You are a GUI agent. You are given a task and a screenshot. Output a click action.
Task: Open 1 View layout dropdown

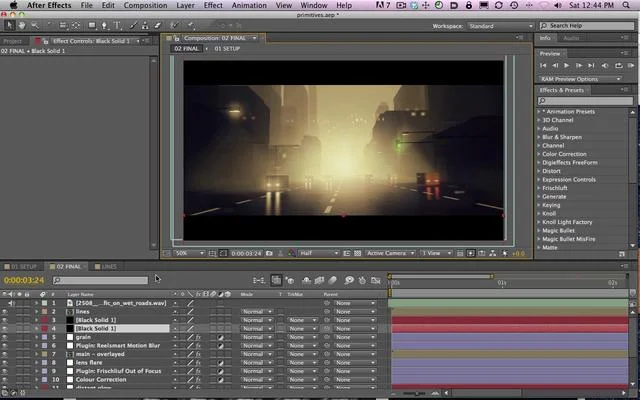tap(436, 253)
